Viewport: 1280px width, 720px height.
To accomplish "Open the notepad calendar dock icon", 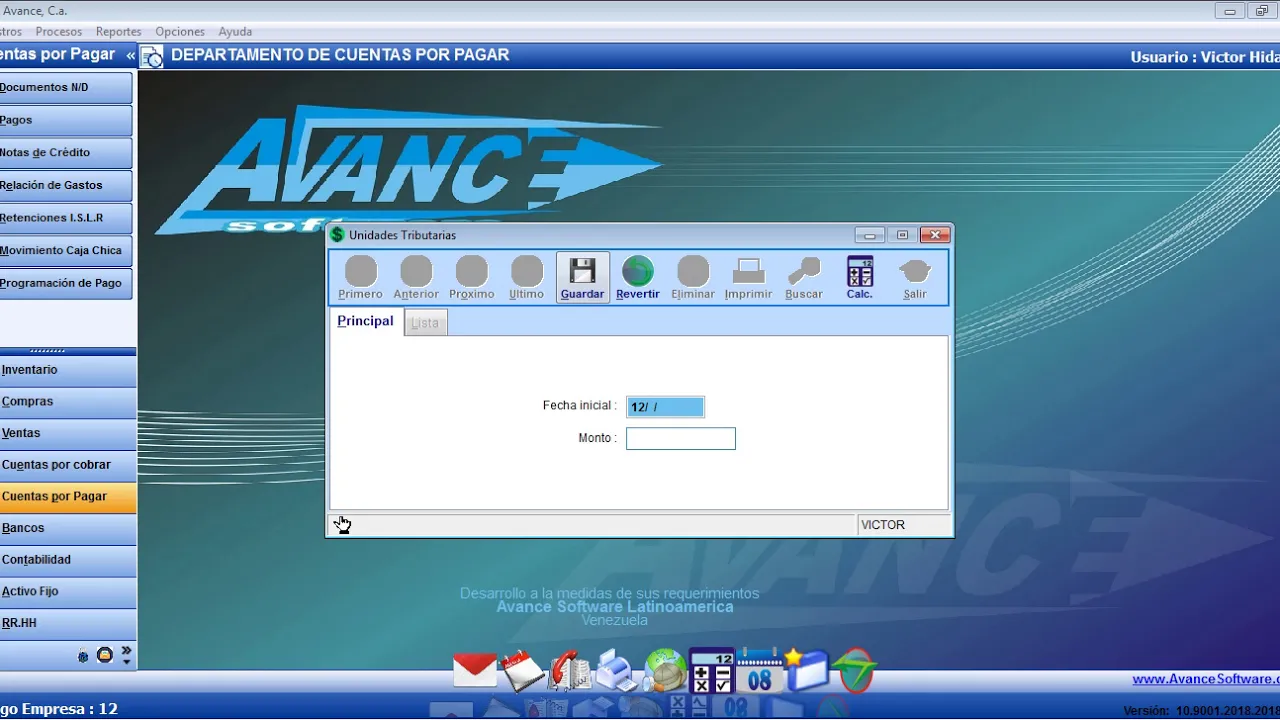I will 523,670.
